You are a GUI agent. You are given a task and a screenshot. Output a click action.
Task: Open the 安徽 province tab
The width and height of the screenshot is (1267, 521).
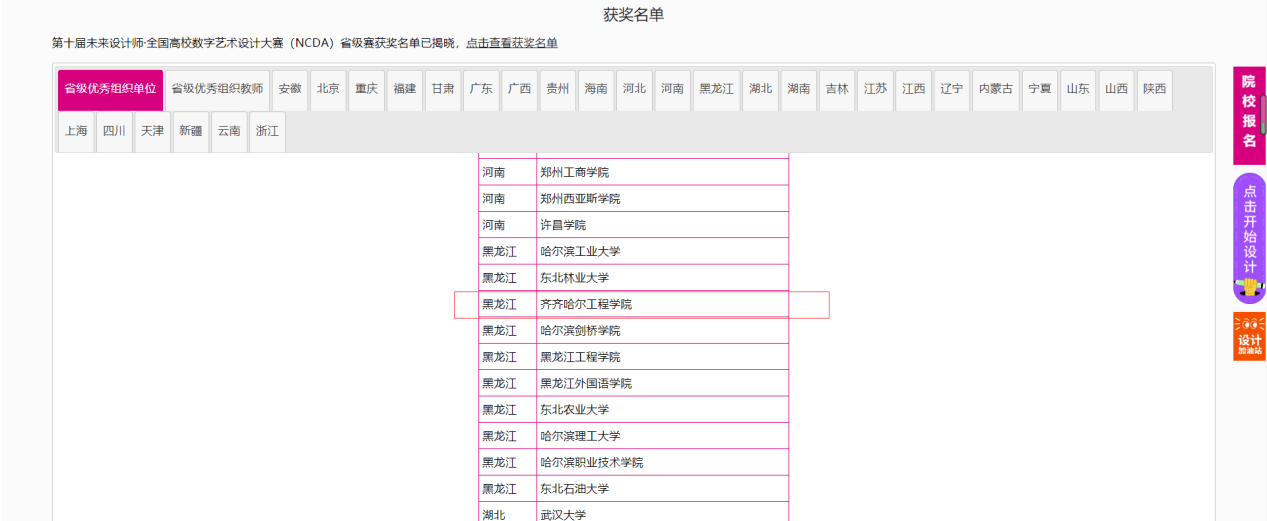290,89
